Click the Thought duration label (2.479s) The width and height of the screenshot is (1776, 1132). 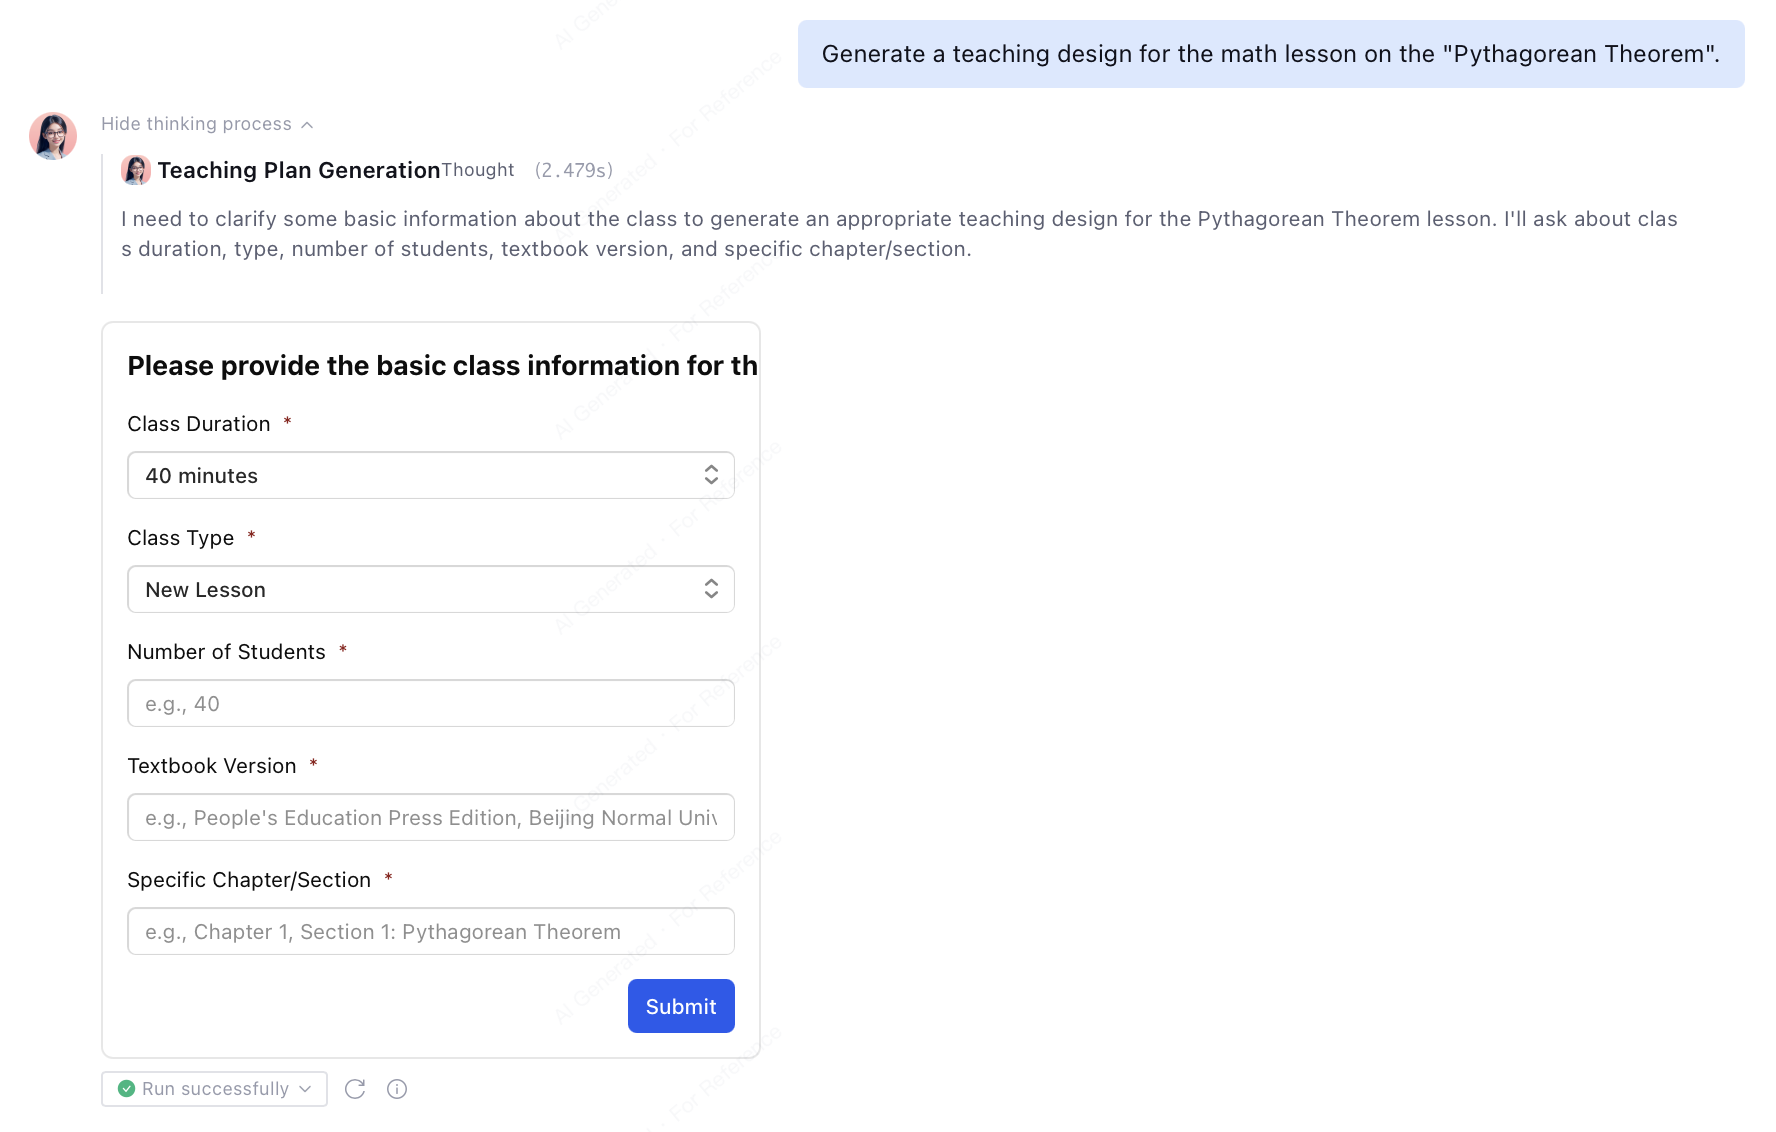[574, 170]
